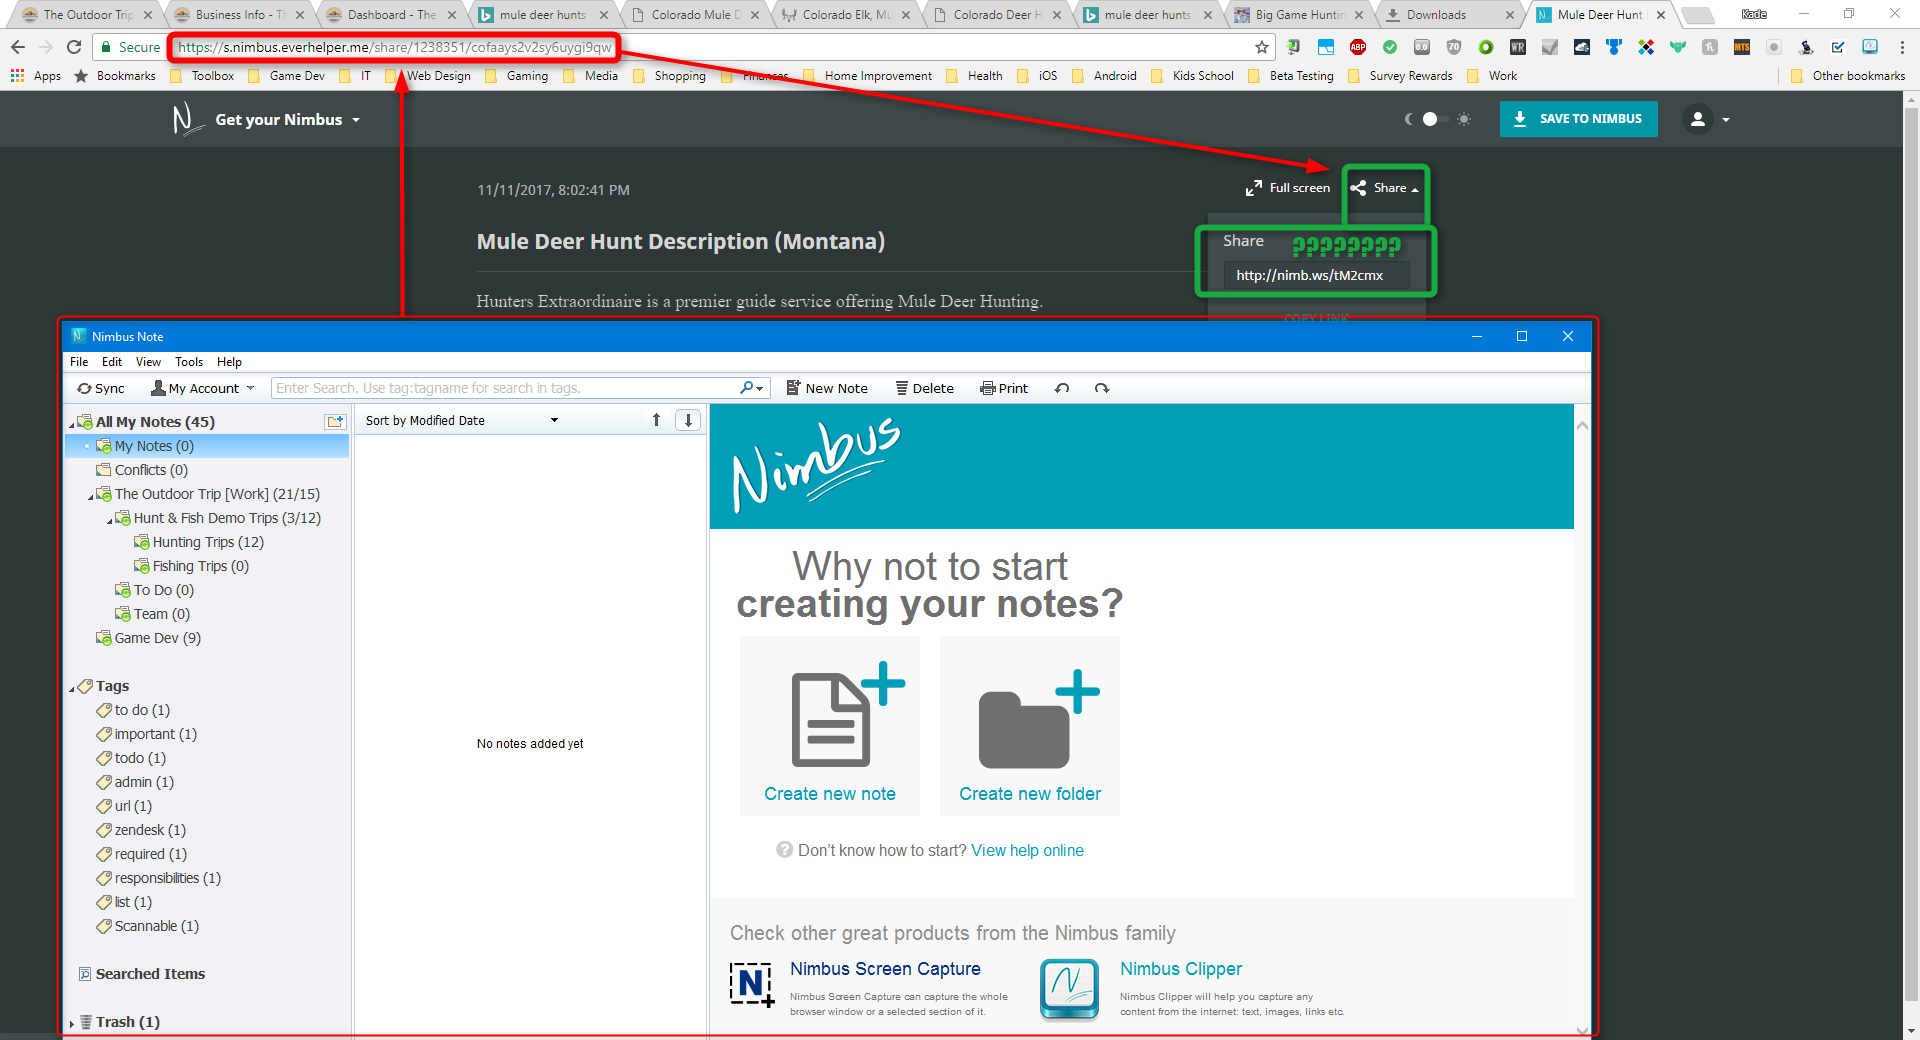Select the Hunting Trips (12) folder
1920x1040 pixels.
tap(198, 542)
